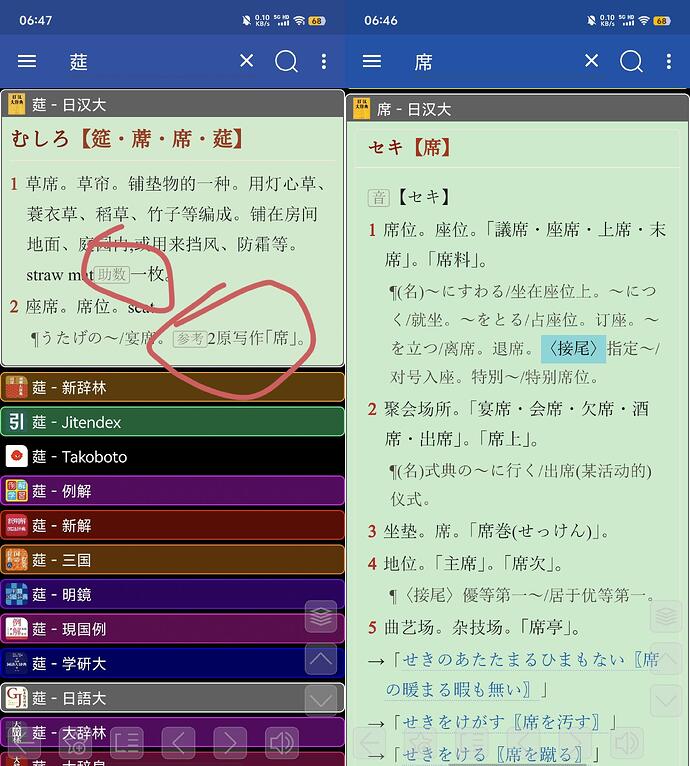Tap the 参考 tag before 2原写作「席」

pyautogui.click(x=190, y=339)
